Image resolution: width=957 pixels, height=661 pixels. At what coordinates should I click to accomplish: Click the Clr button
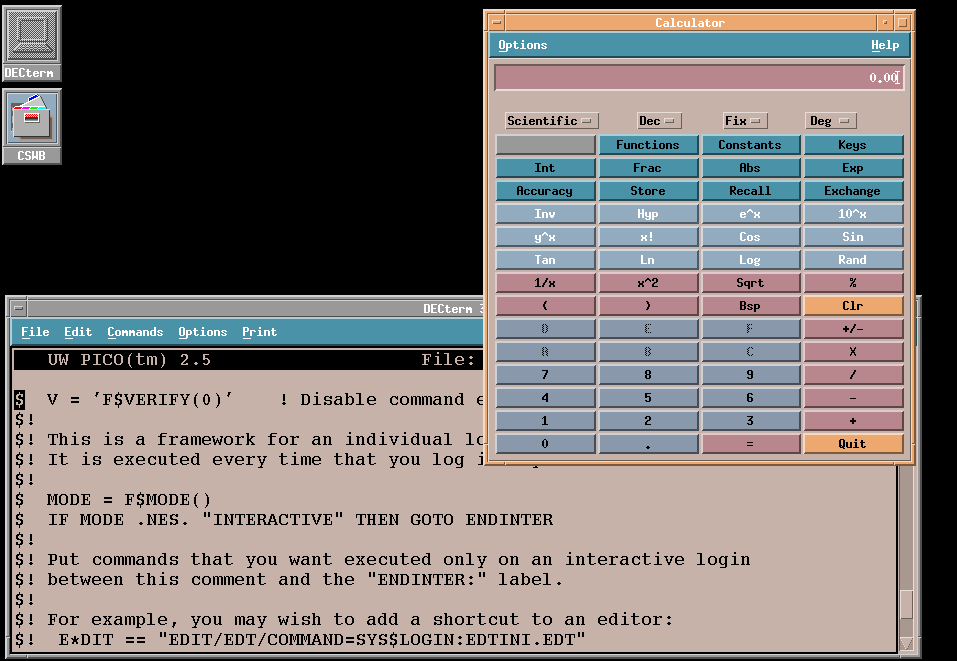(x=852, y=306)
